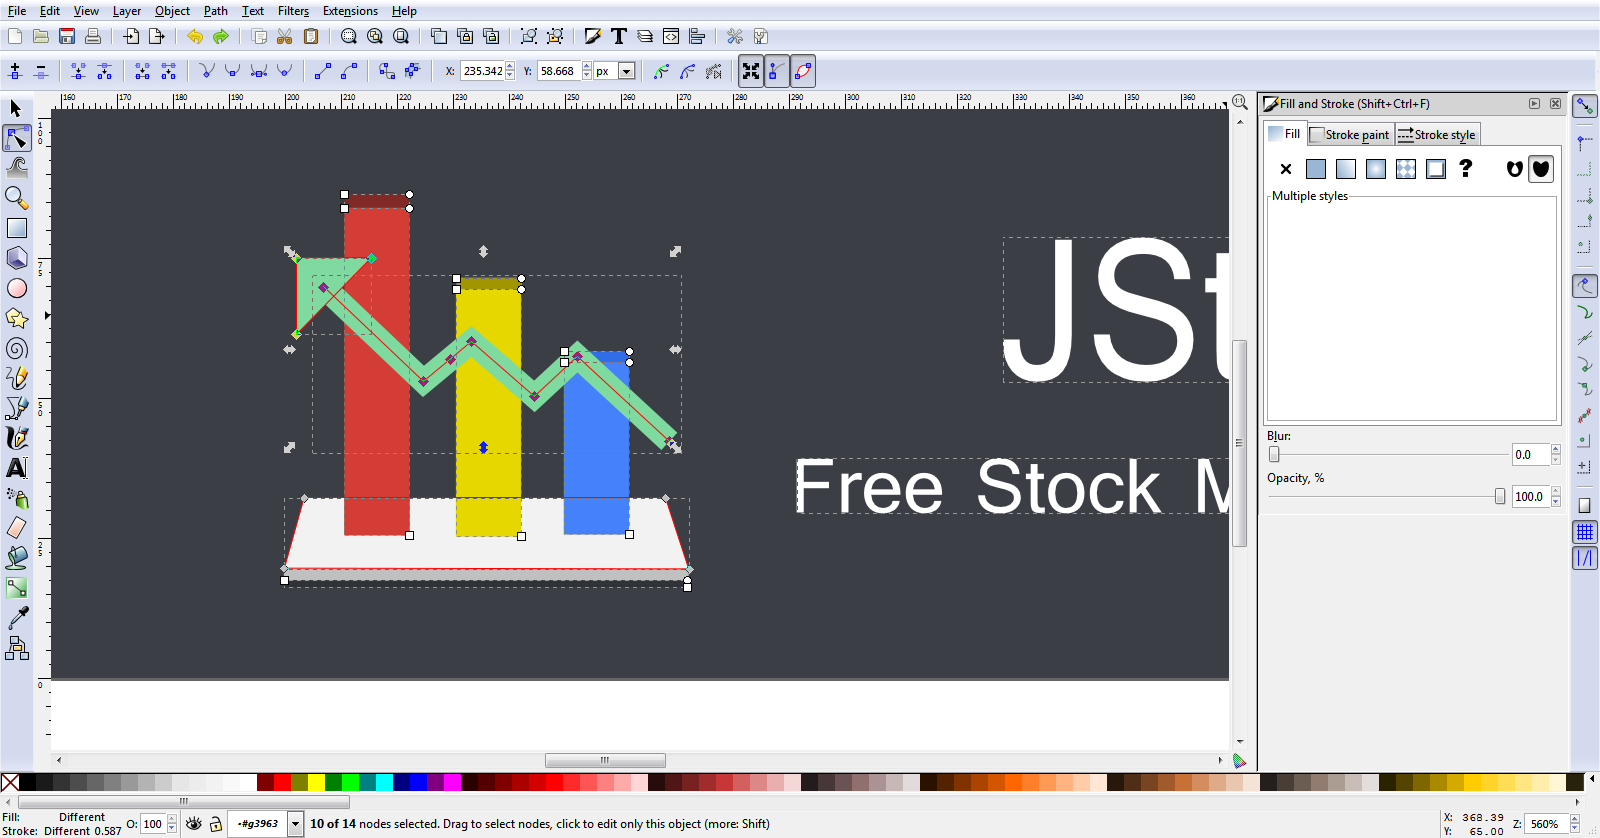Select the Eraser tool

(x=16, y=528)
